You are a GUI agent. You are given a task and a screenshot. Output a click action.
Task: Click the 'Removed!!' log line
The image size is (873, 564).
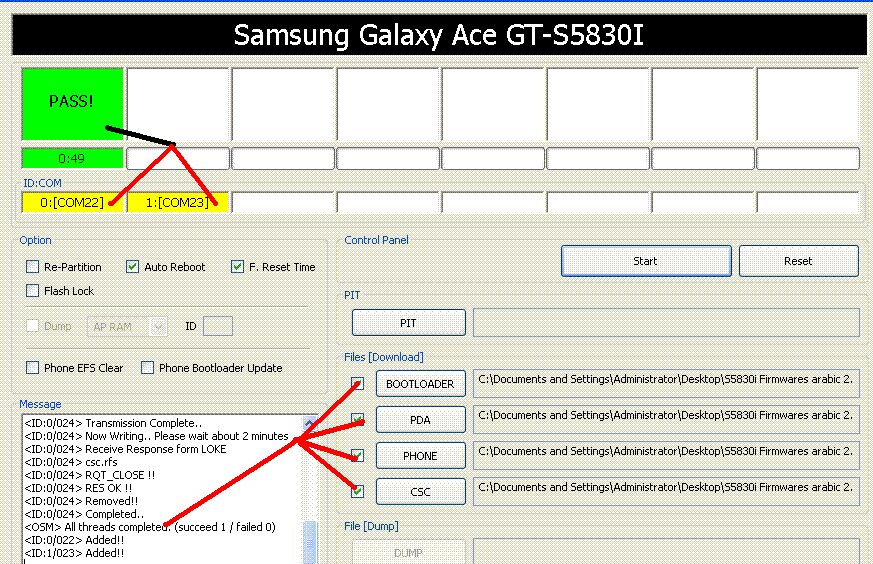[81, 501]
